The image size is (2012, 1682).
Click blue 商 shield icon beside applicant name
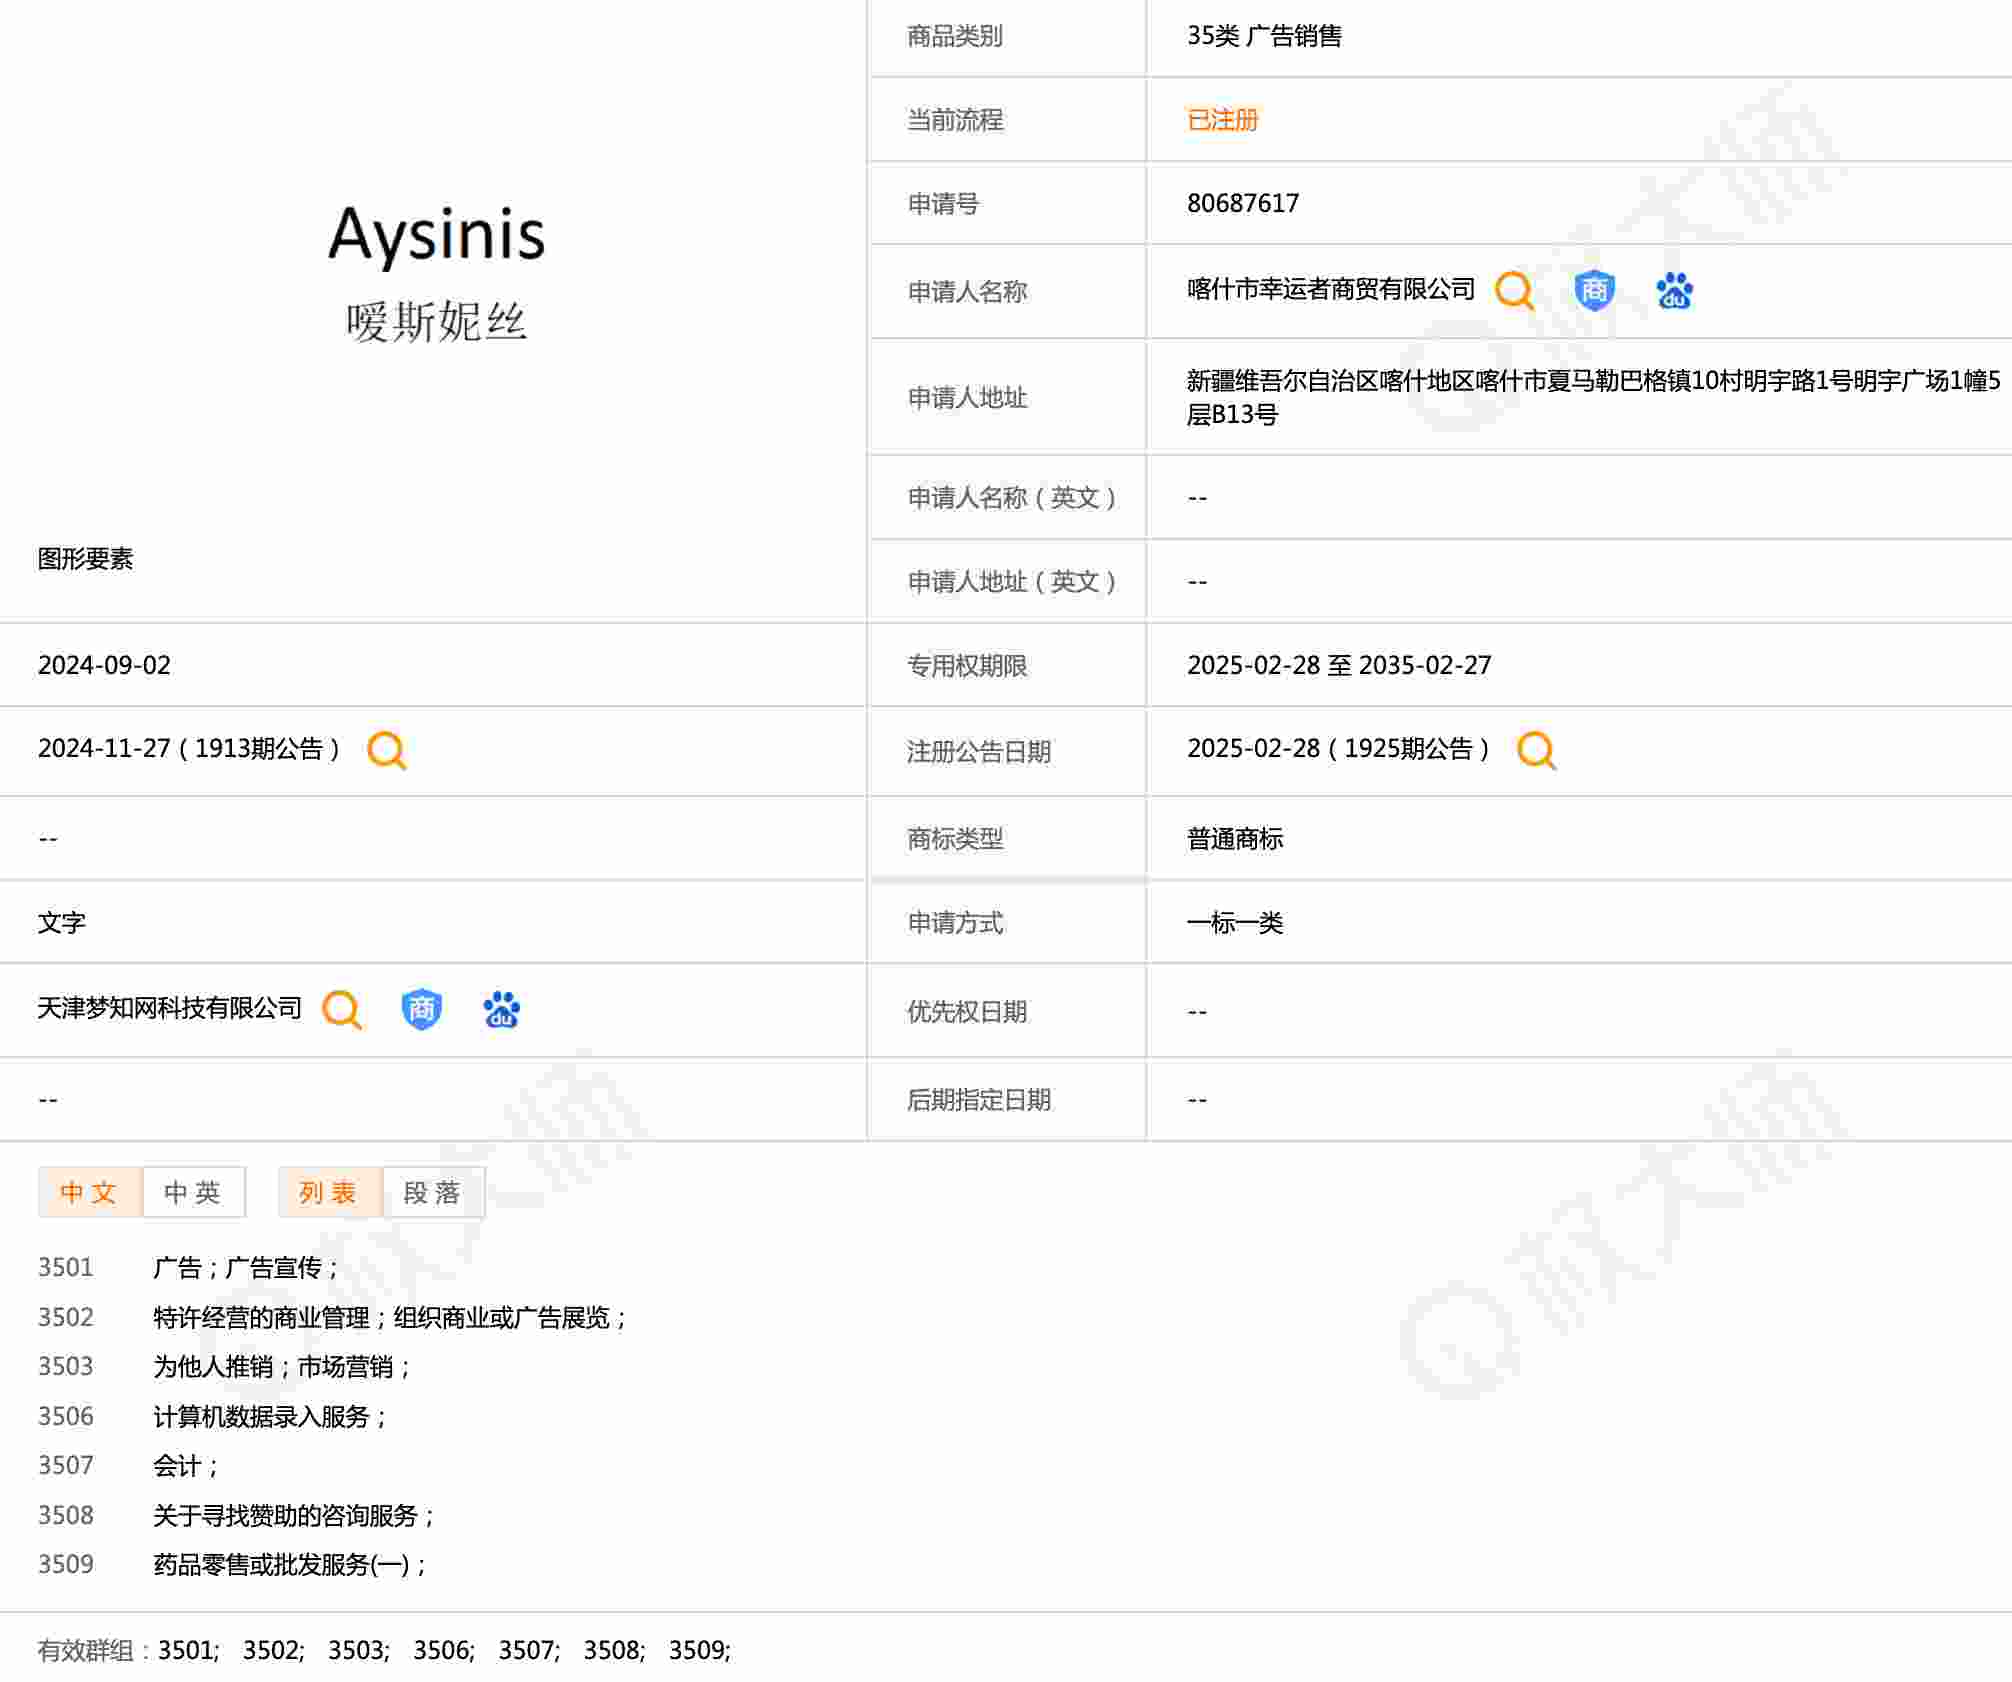1594,291
